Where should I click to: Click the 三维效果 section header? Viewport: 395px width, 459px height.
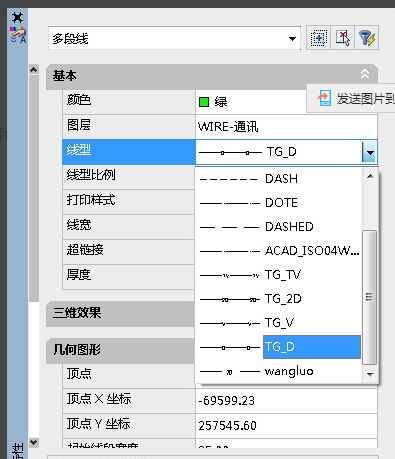(120, 313)
